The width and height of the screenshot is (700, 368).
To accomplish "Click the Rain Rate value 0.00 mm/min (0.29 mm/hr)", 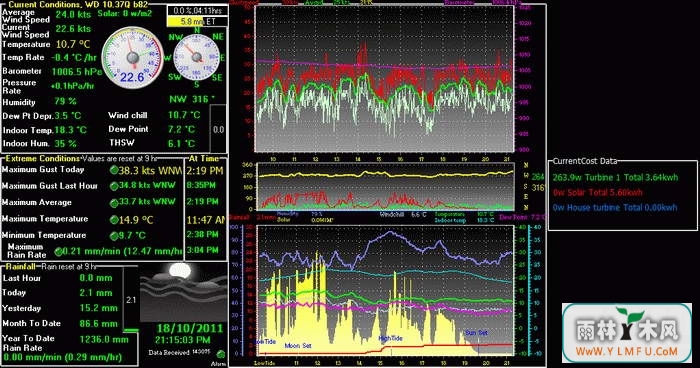I will point(62,357).
